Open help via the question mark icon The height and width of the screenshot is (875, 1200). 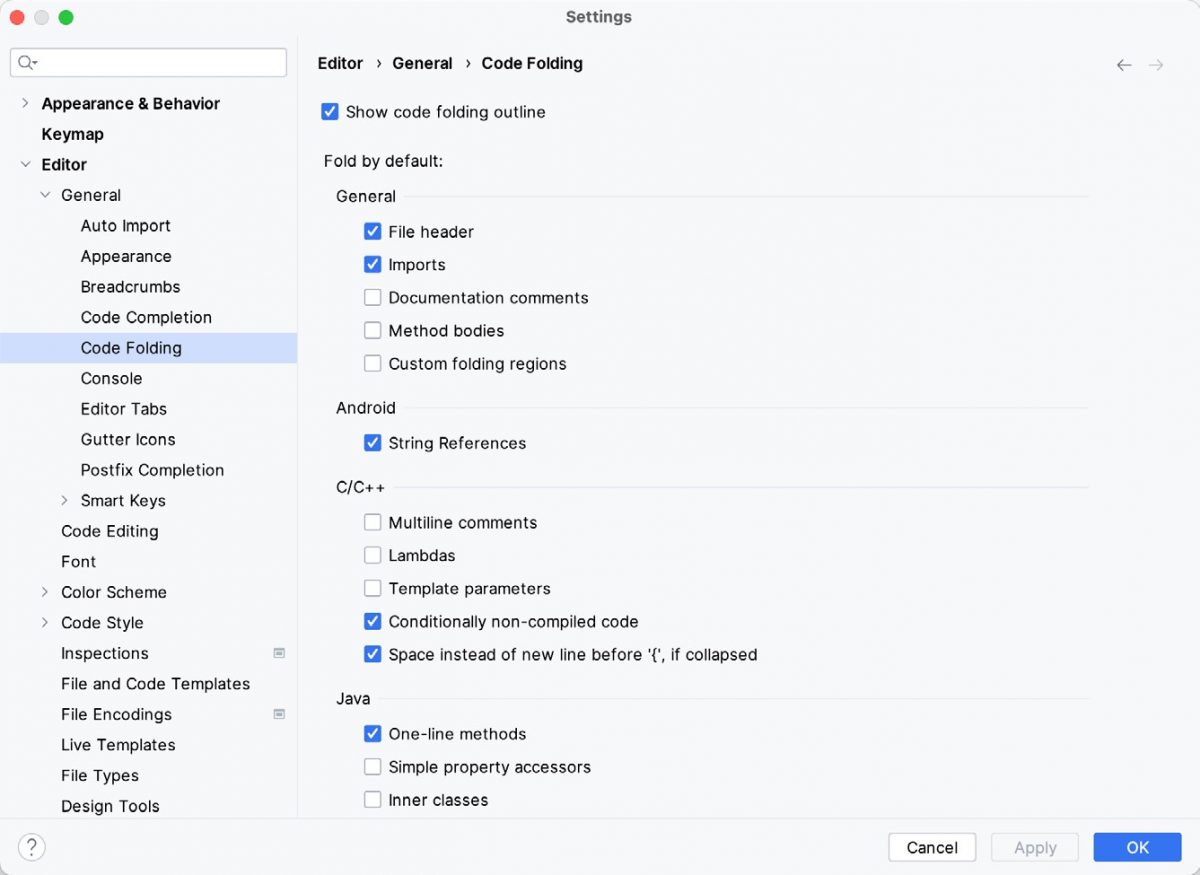[31, 847]
